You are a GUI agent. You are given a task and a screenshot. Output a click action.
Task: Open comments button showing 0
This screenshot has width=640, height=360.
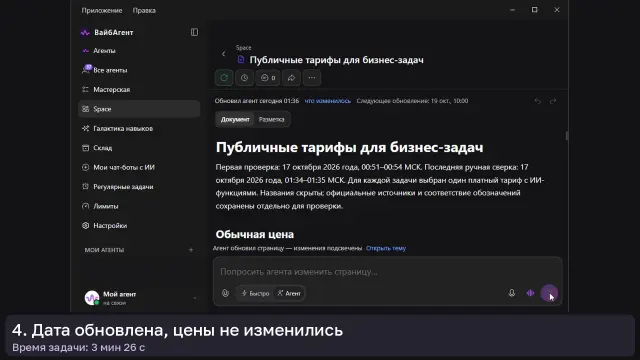268,78
